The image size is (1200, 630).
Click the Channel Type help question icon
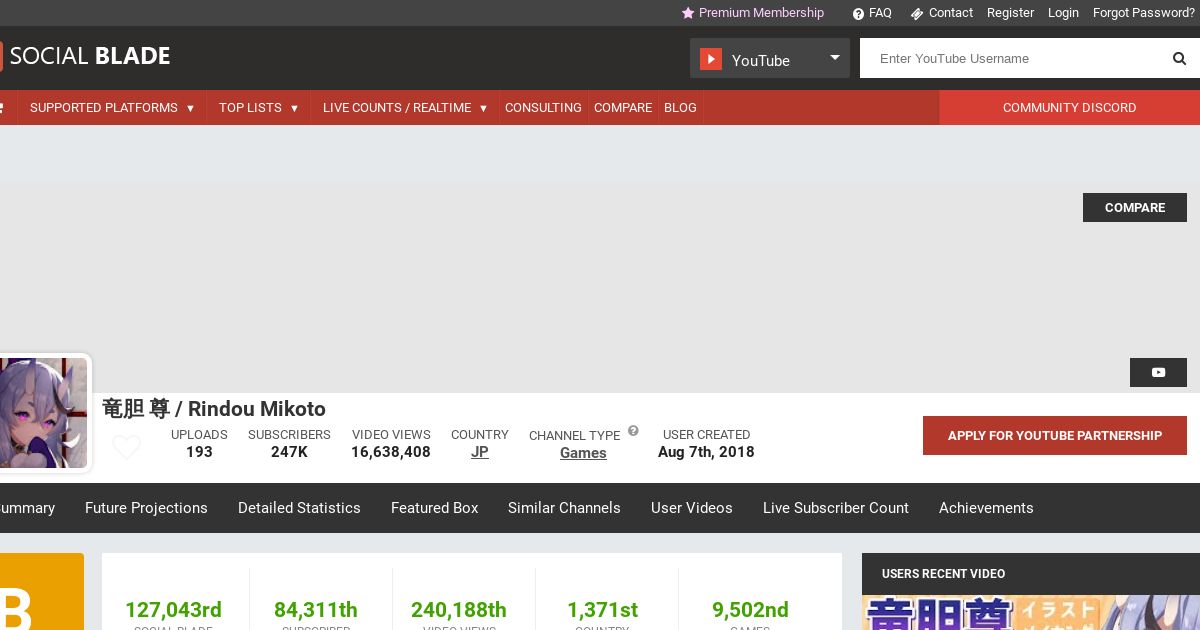(633, 431)
